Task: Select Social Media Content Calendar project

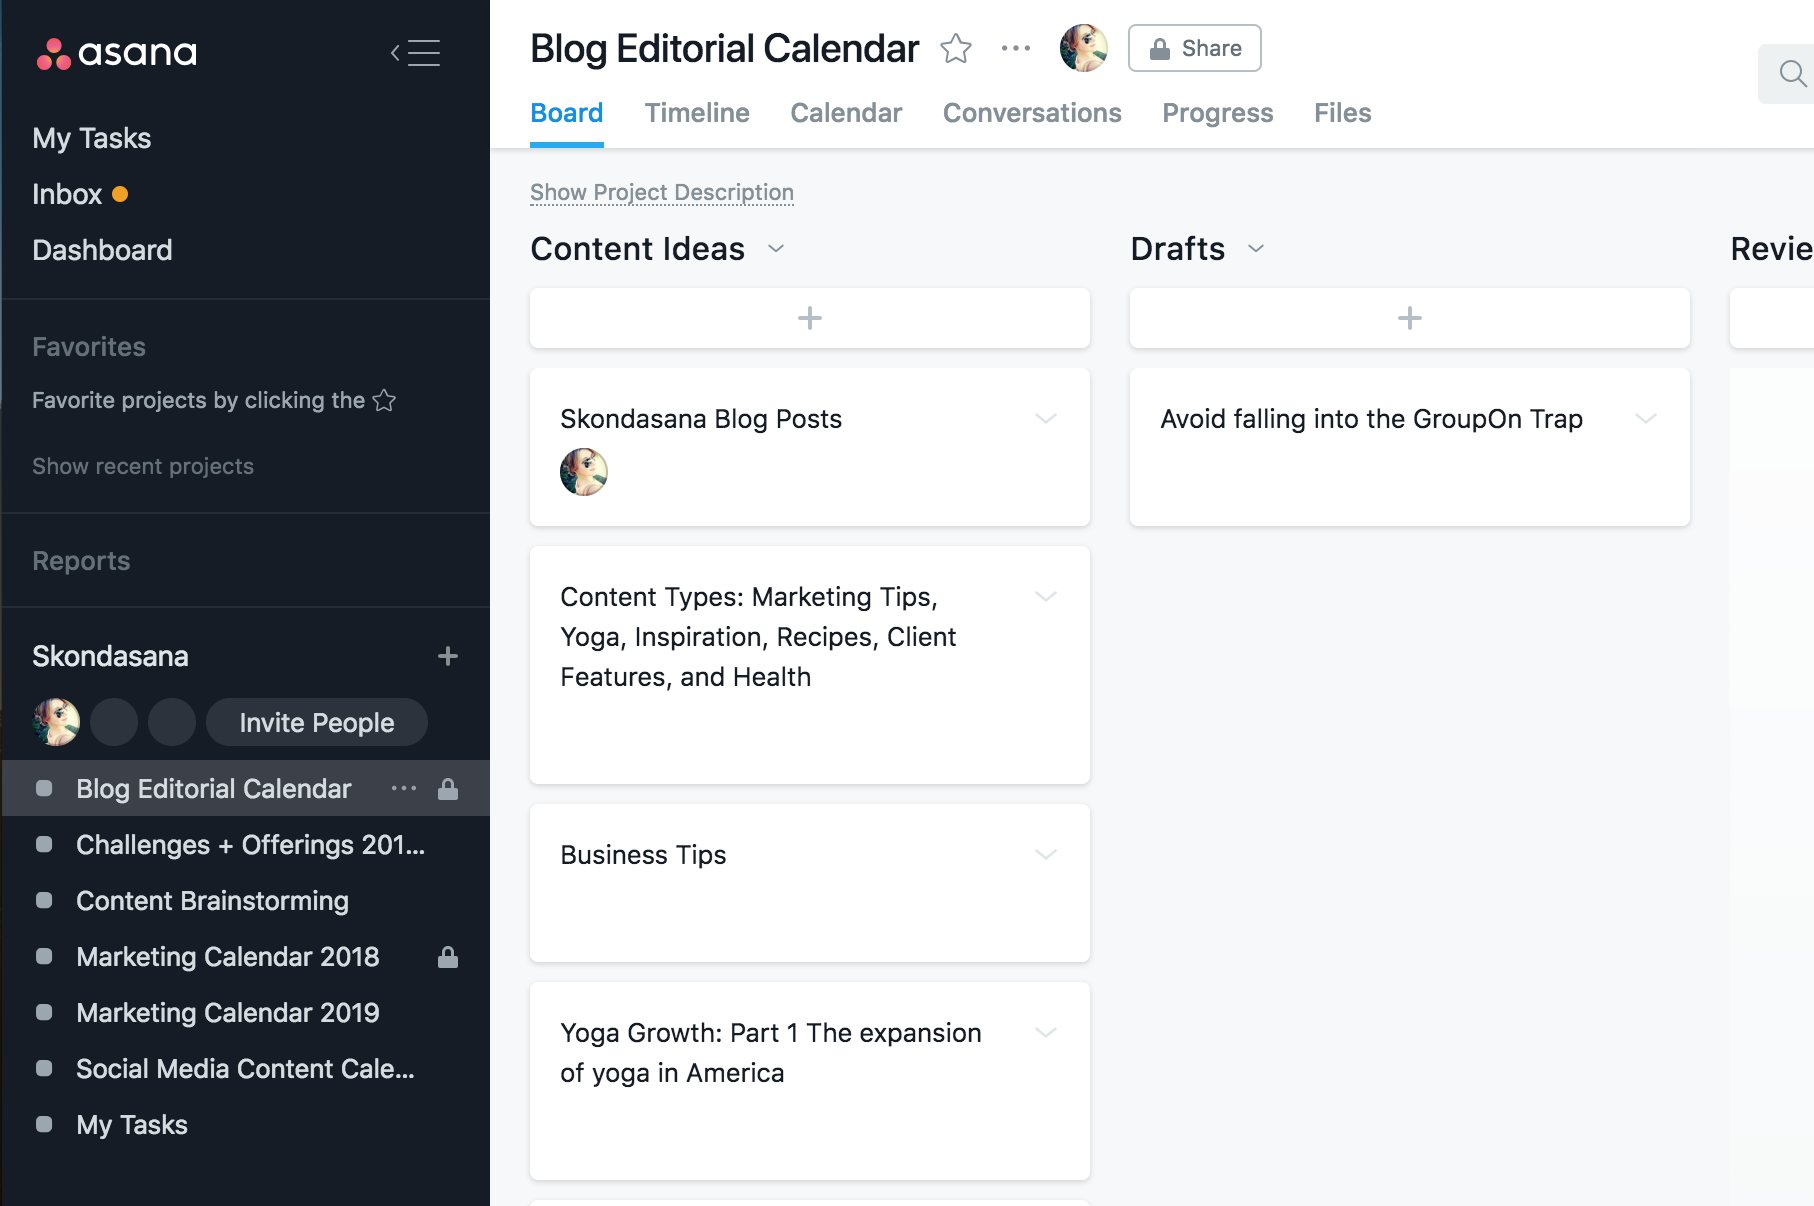Action: (x=245, y=1069)
